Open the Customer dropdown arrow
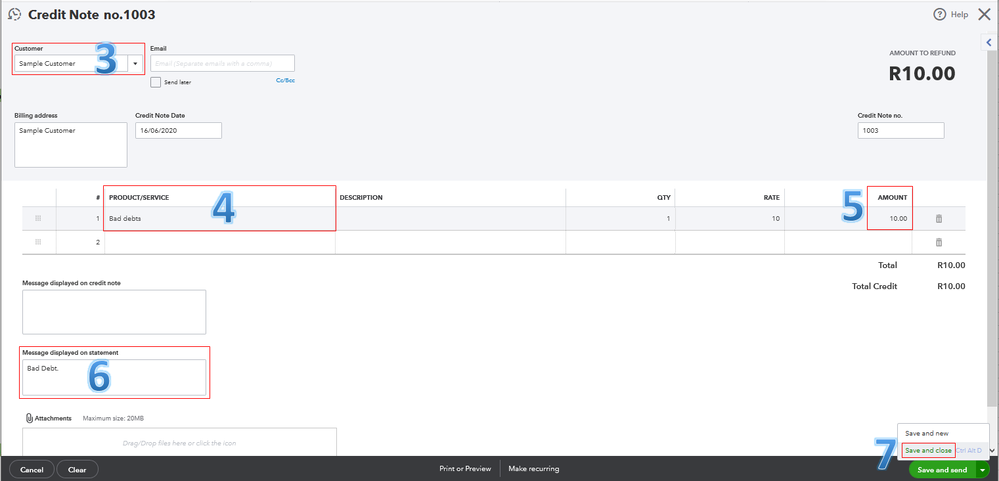999x481 pixels. [x=136, y=64]
